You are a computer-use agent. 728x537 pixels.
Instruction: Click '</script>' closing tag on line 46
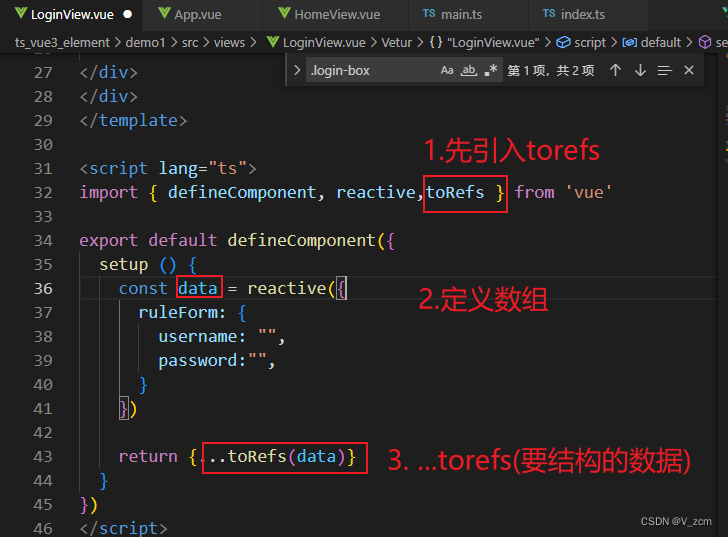[123, 528]
